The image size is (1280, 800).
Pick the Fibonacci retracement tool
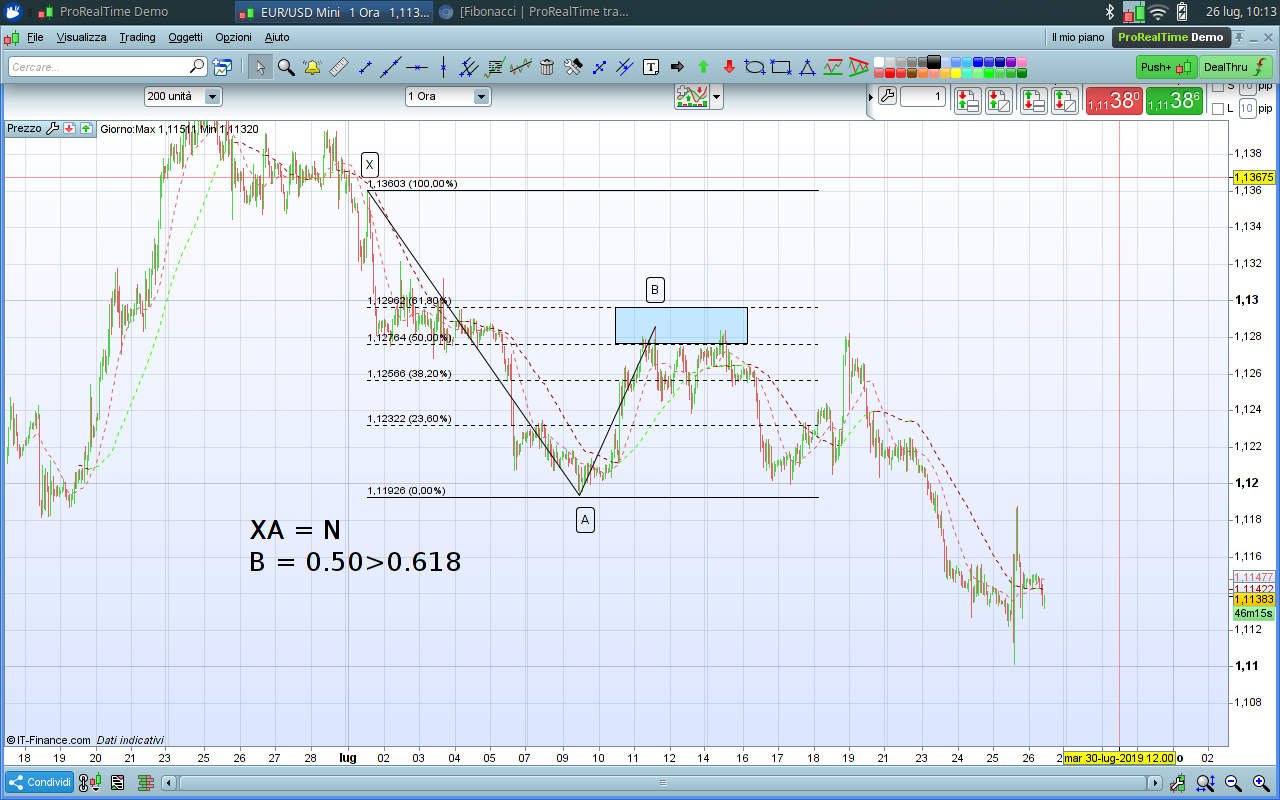tap(495, 67)
